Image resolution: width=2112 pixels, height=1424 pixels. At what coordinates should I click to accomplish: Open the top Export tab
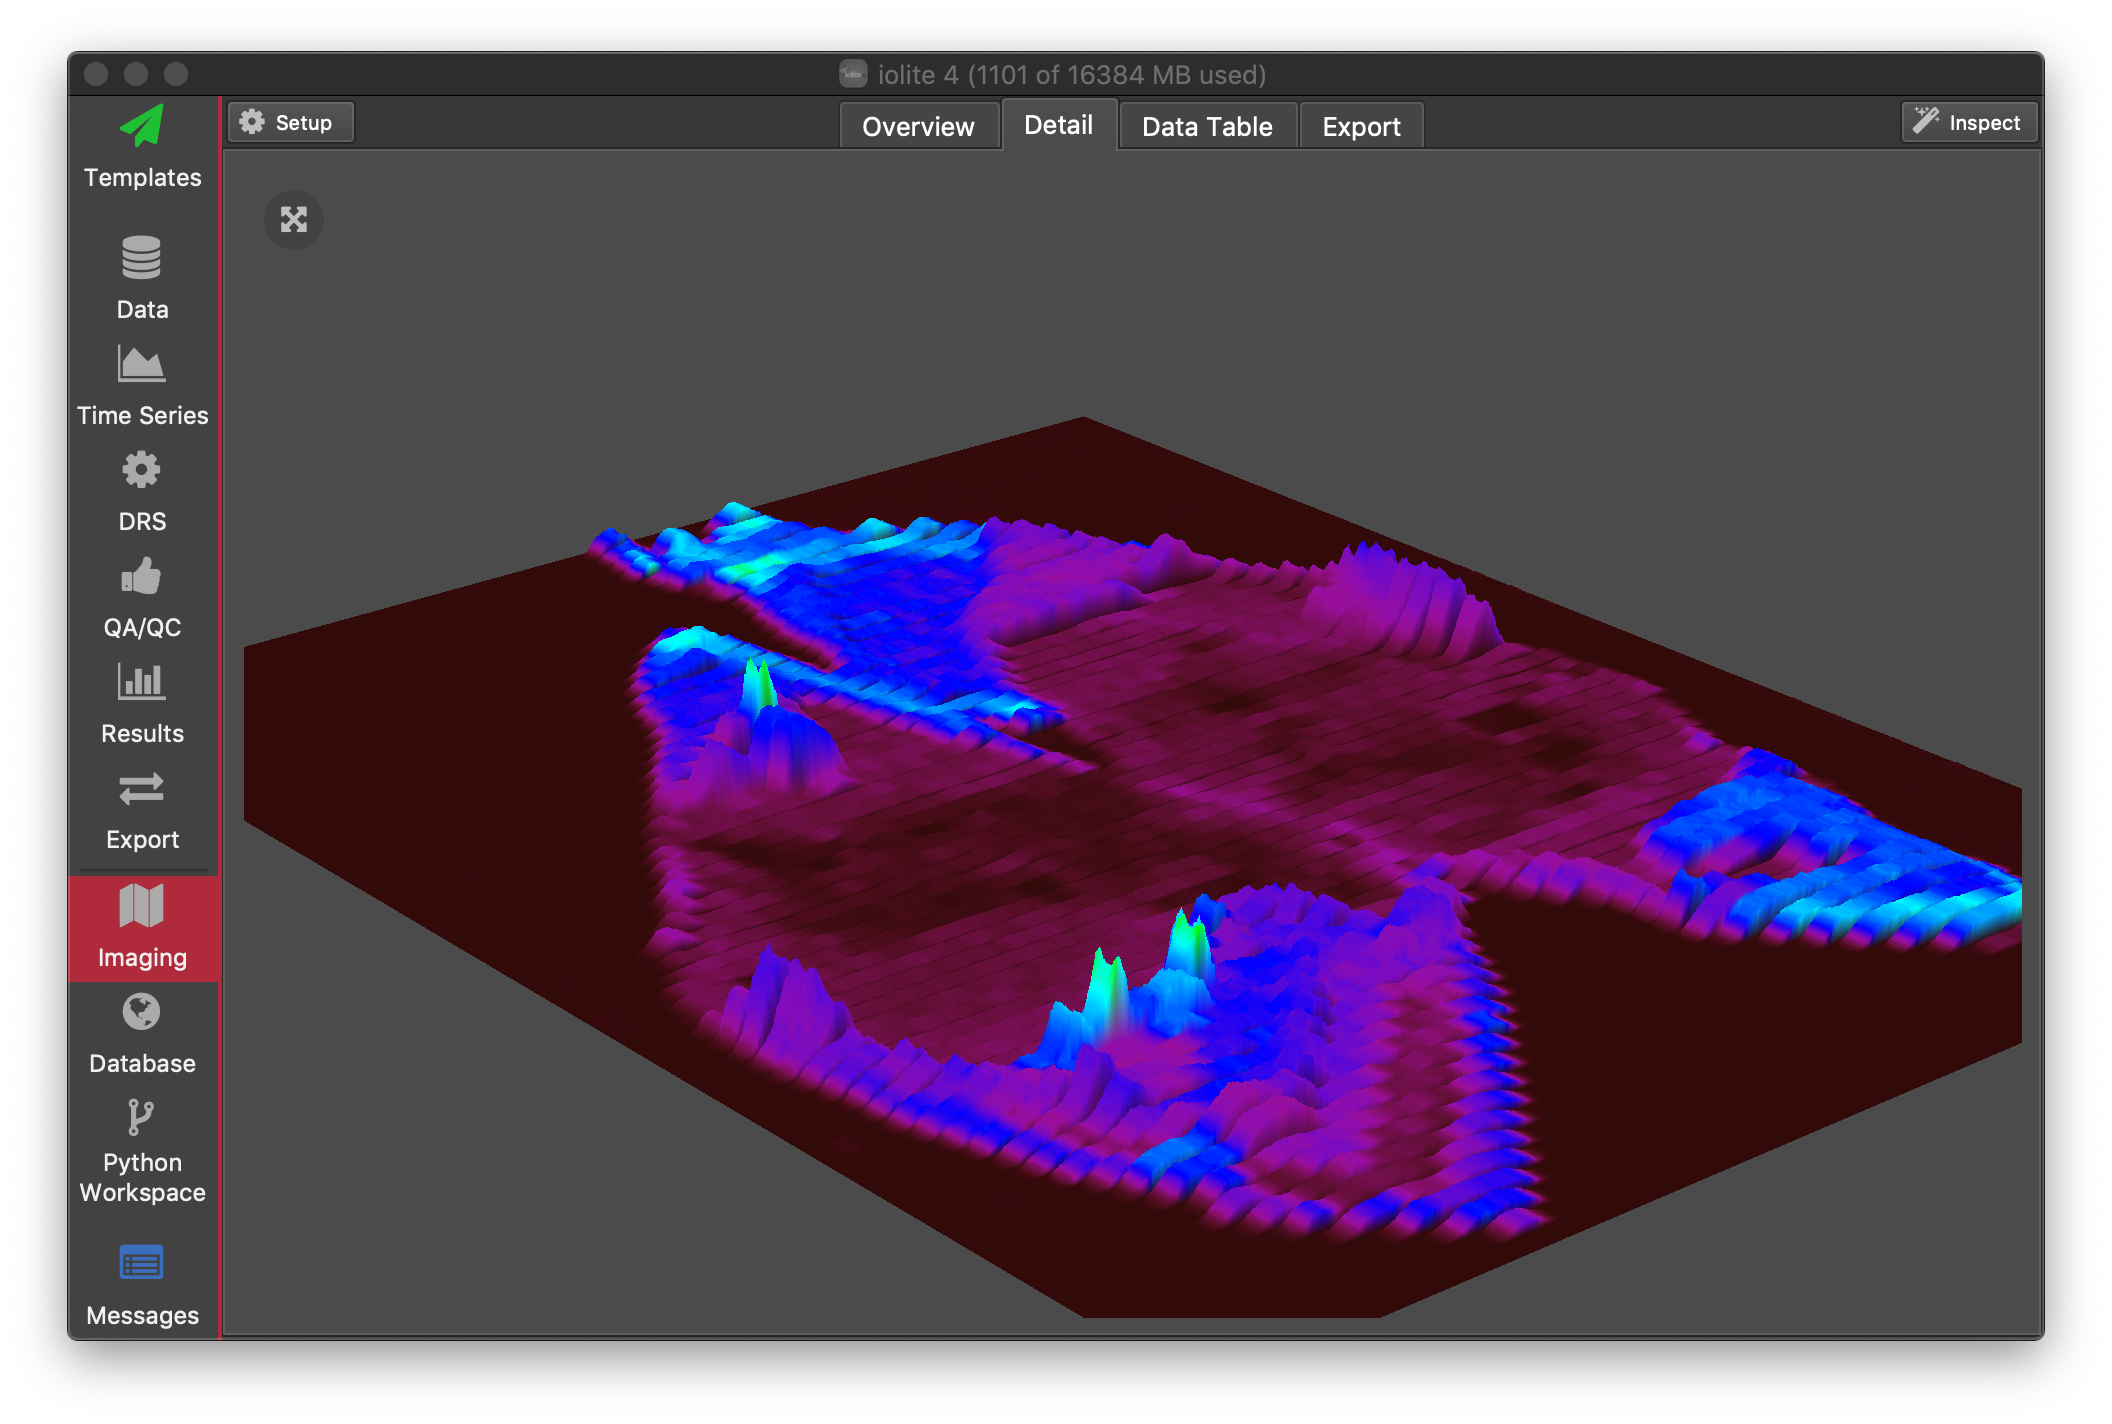coord(1361,126)
